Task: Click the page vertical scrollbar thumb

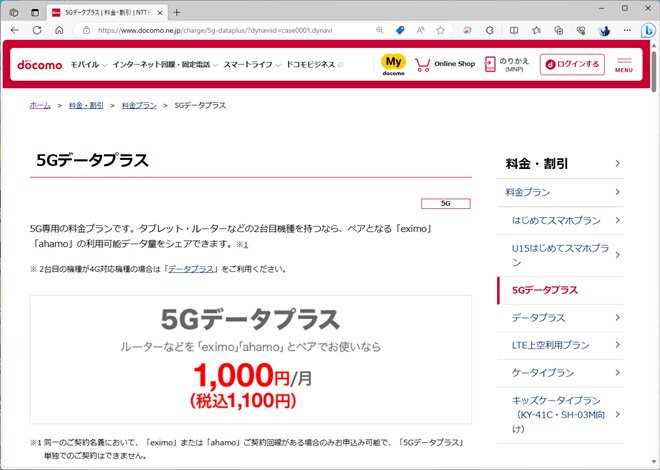Action: coord(654,70)
